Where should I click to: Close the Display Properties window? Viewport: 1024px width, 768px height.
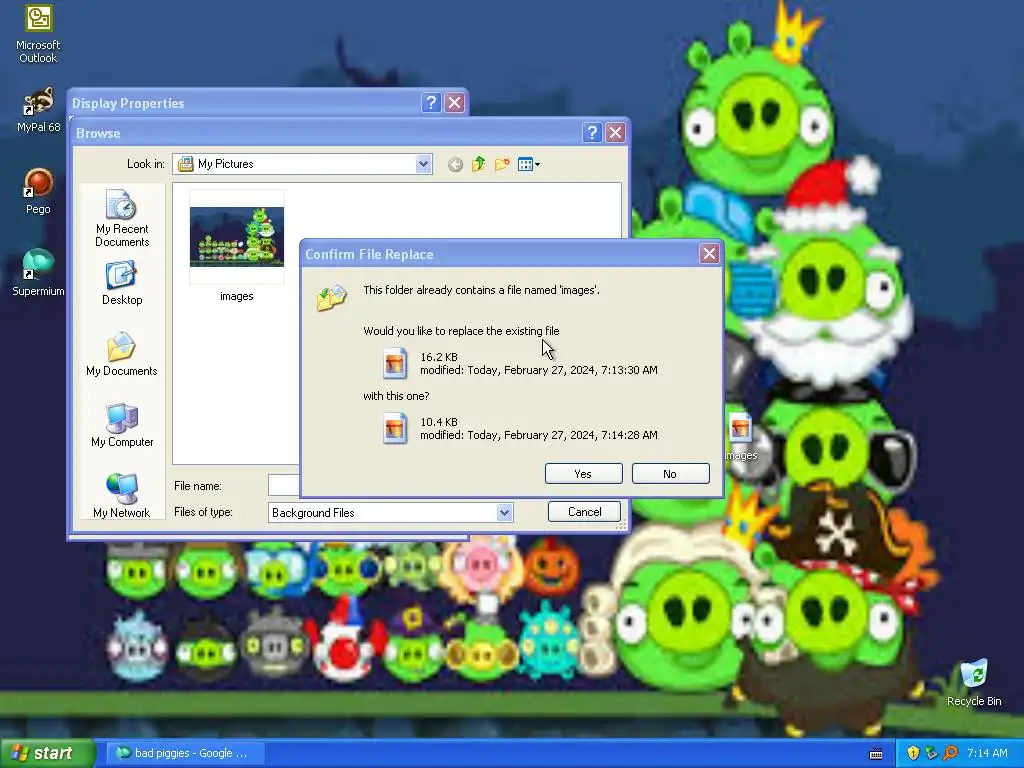coord(455,103)
